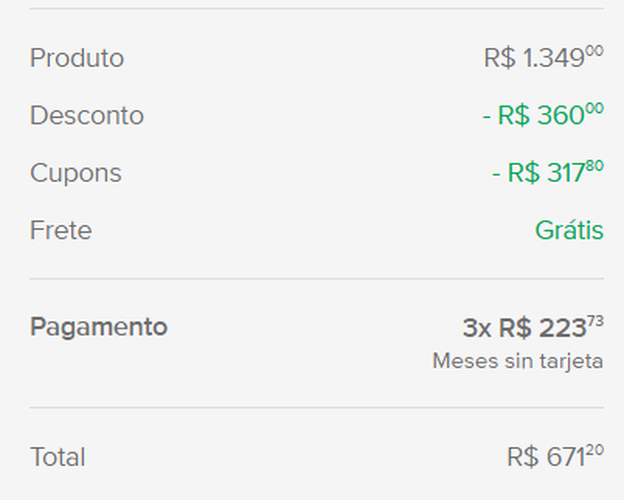624x500 pixels.
Task: Click the bold Pagamento heading
Action: (99, 327)
